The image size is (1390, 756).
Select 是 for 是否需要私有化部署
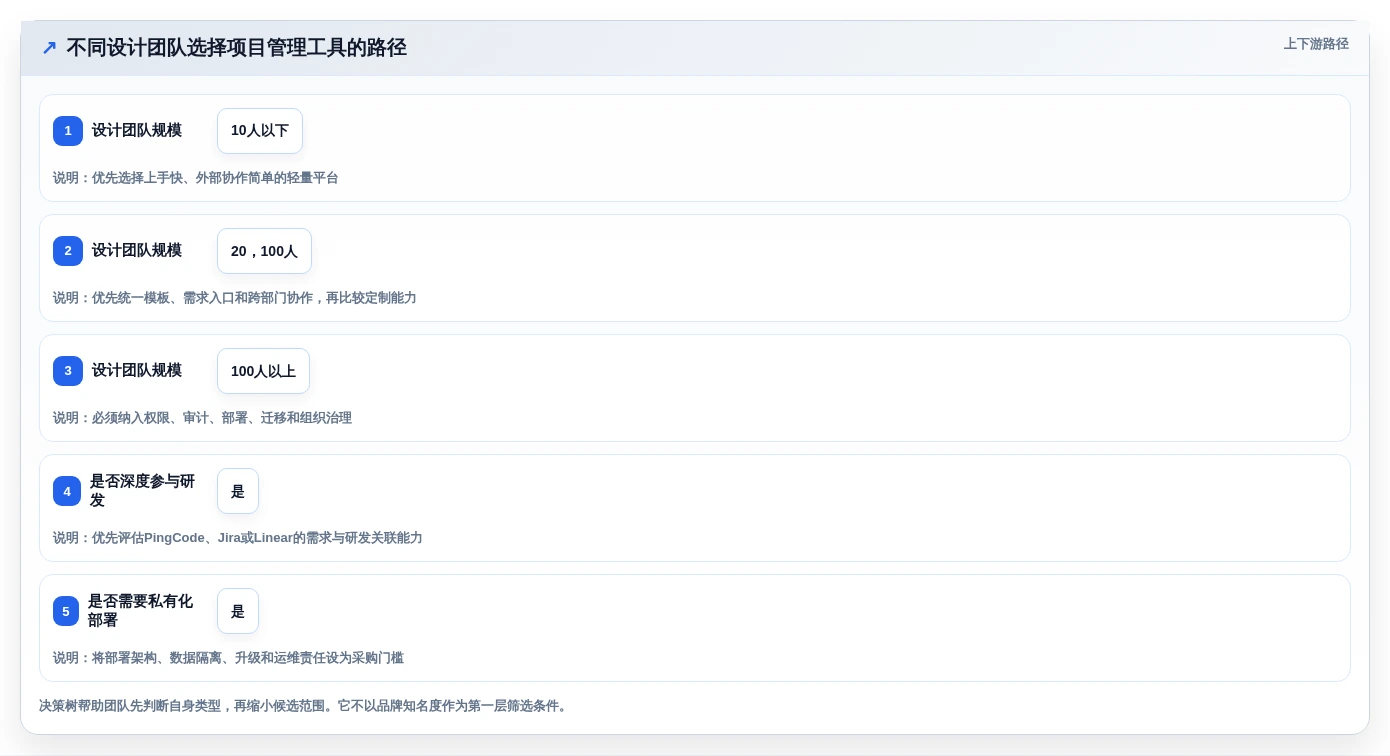pos(238,611)
